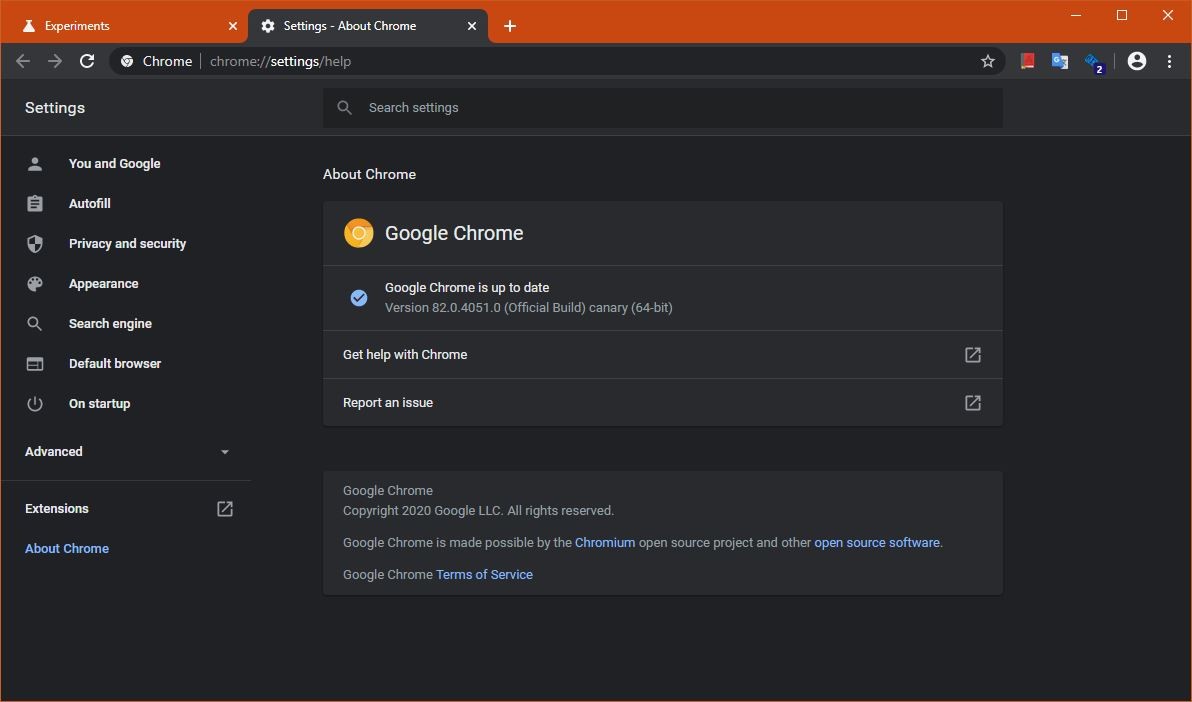The height and width of the screenshot is (702, 1192).
Task: Click the Autofill clipboard icon
Action: pyautogui.click(x=35, y=204)
